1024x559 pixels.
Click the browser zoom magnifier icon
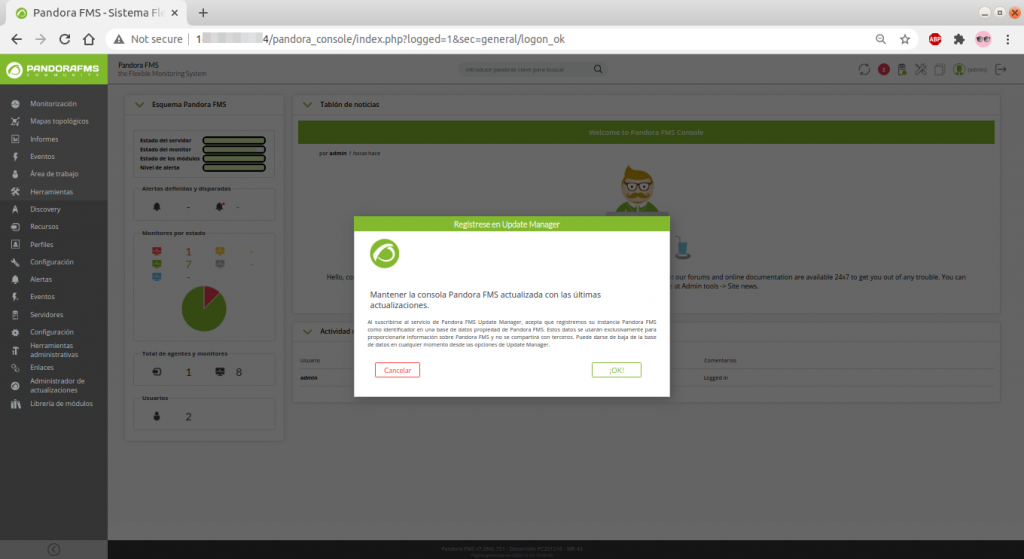(880, 39)
